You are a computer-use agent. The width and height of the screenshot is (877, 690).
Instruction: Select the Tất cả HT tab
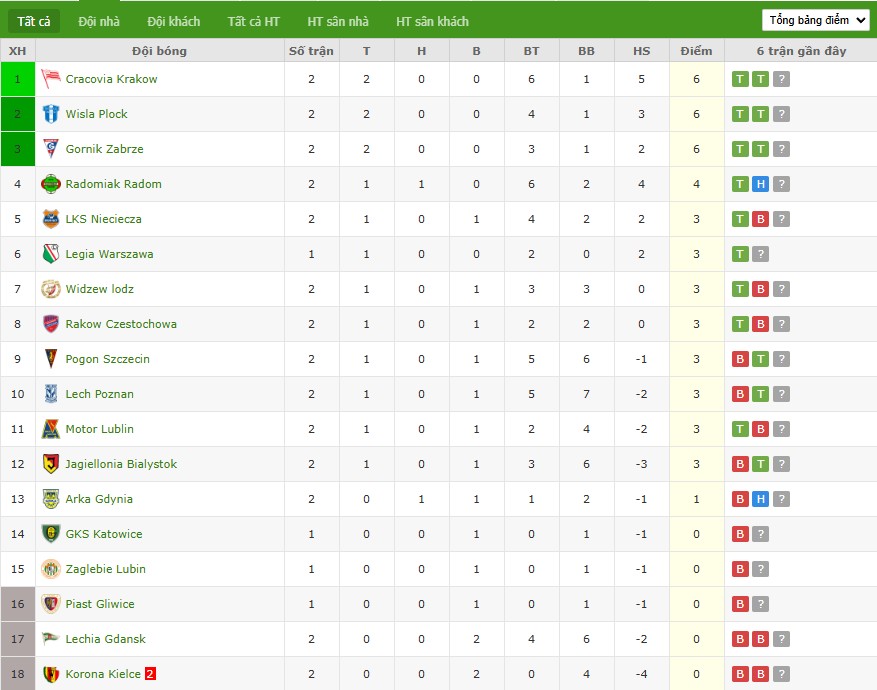(253, 21)
